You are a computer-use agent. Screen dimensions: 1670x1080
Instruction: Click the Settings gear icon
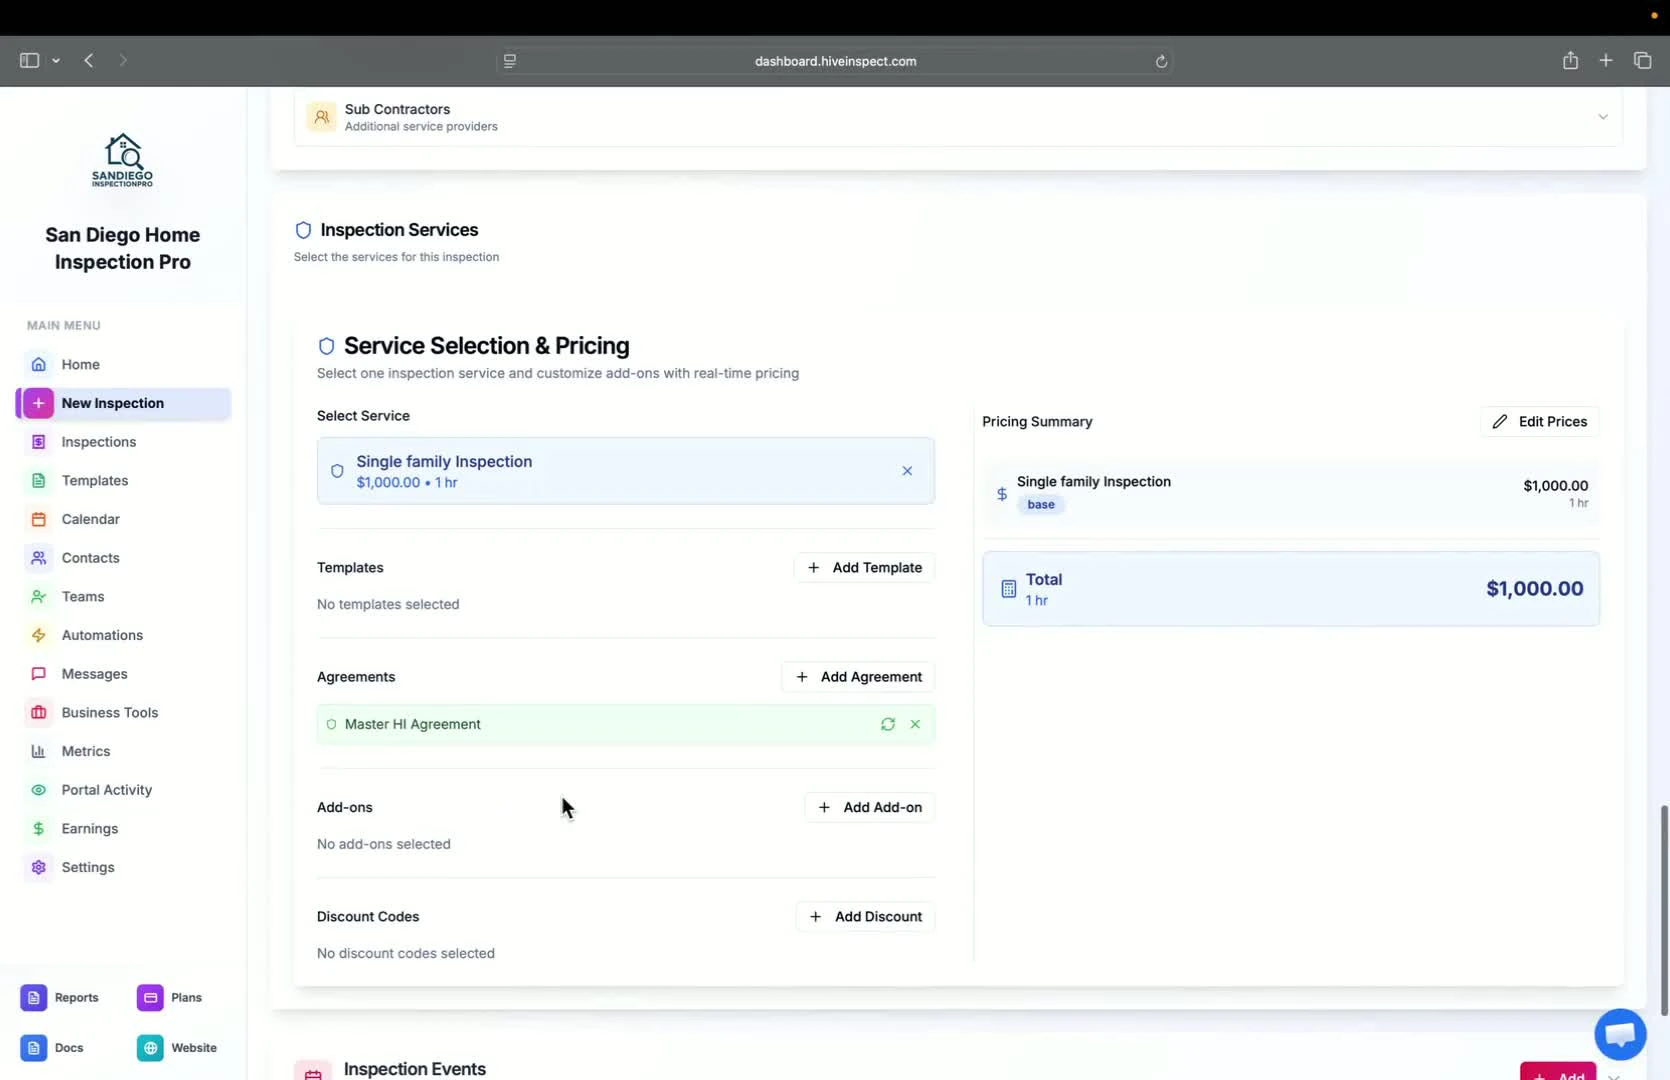(x=39, y=867)
